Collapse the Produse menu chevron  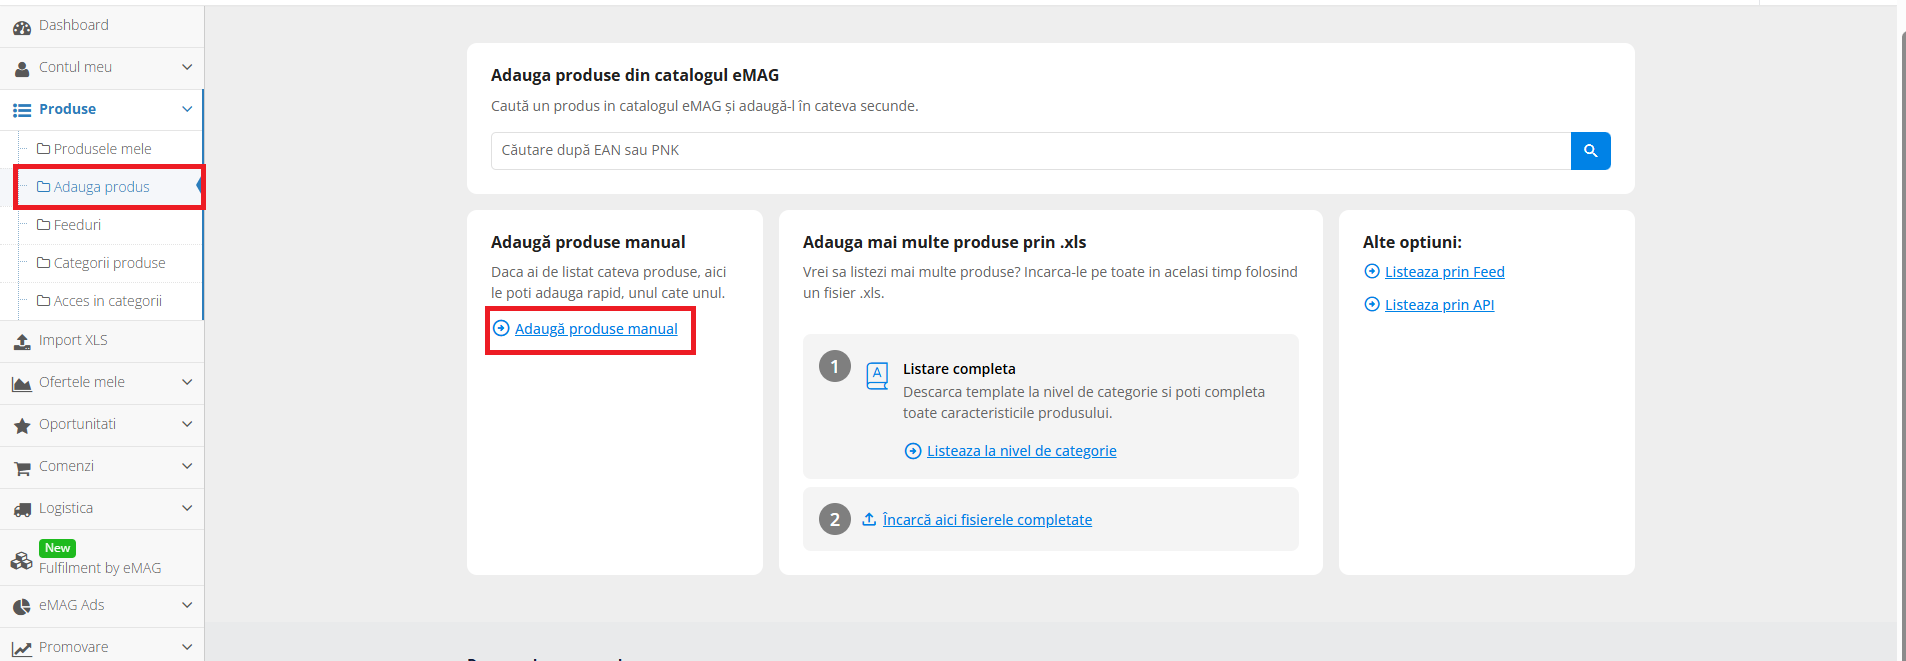pyautogui.click(x=187, y=109)
